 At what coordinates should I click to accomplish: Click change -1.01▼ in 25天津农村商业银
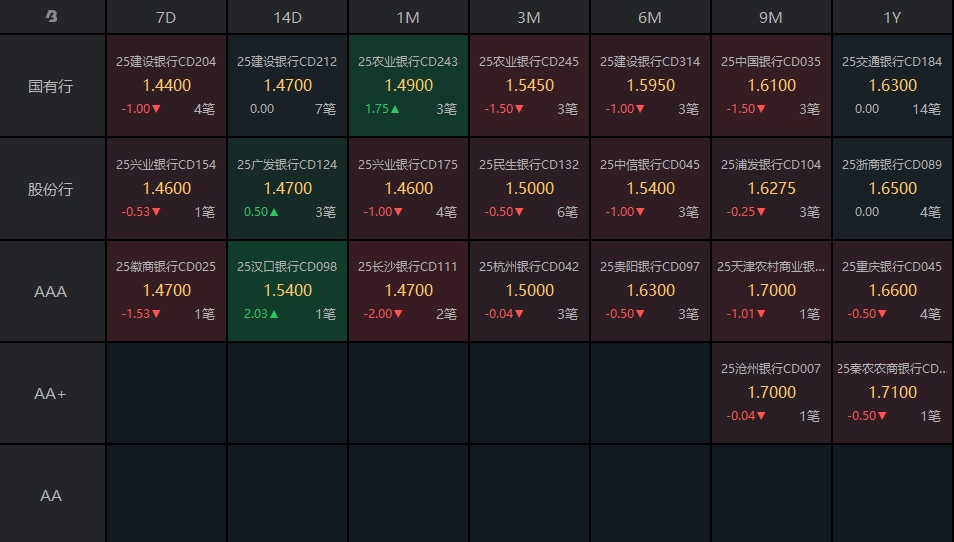point(746,314)
